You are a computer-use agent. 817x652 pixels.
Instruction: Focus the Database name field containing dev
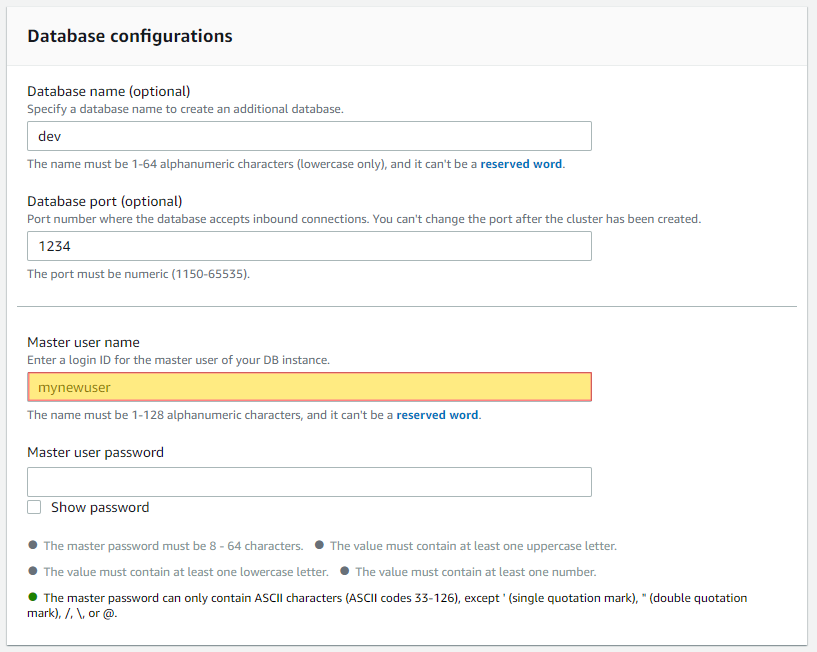coord(310,136)
